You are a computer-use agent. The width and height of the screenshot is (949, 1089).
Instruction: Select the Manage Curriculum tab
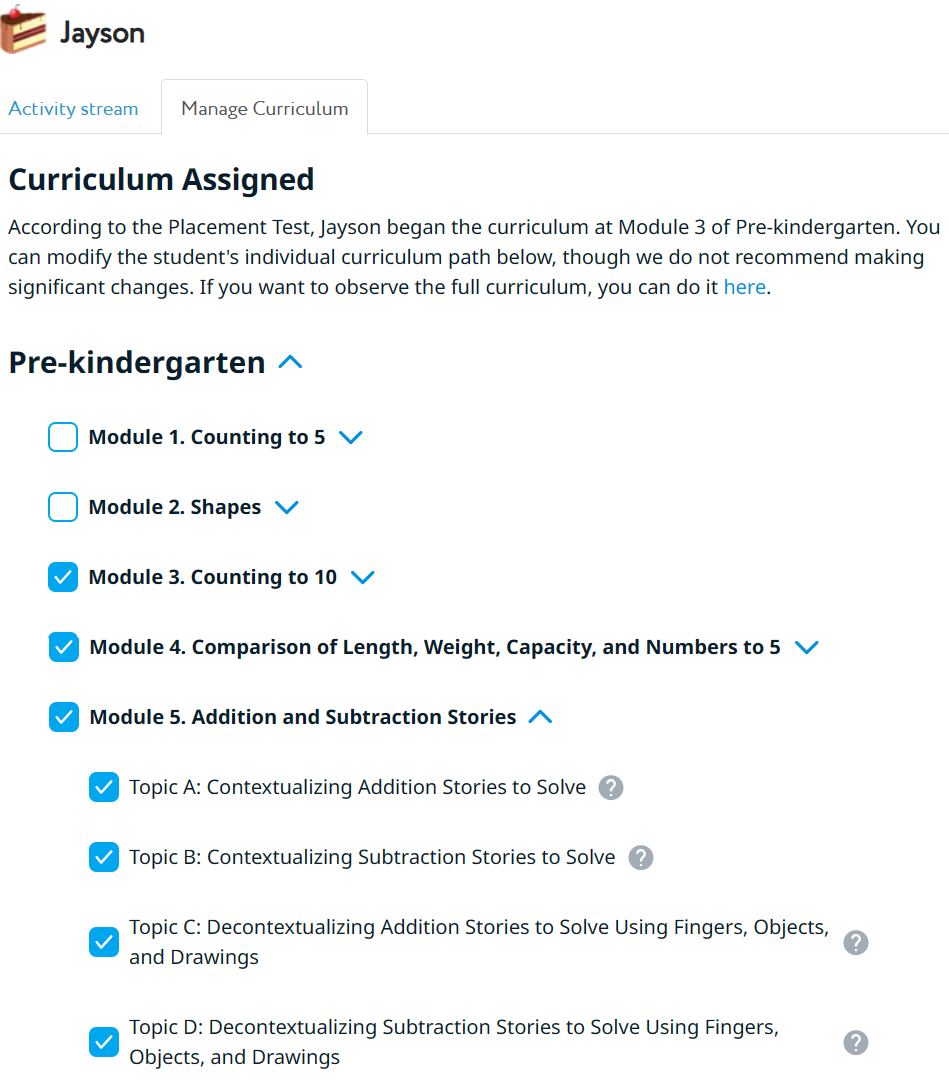pyautogui.click(x=265, y=109)
